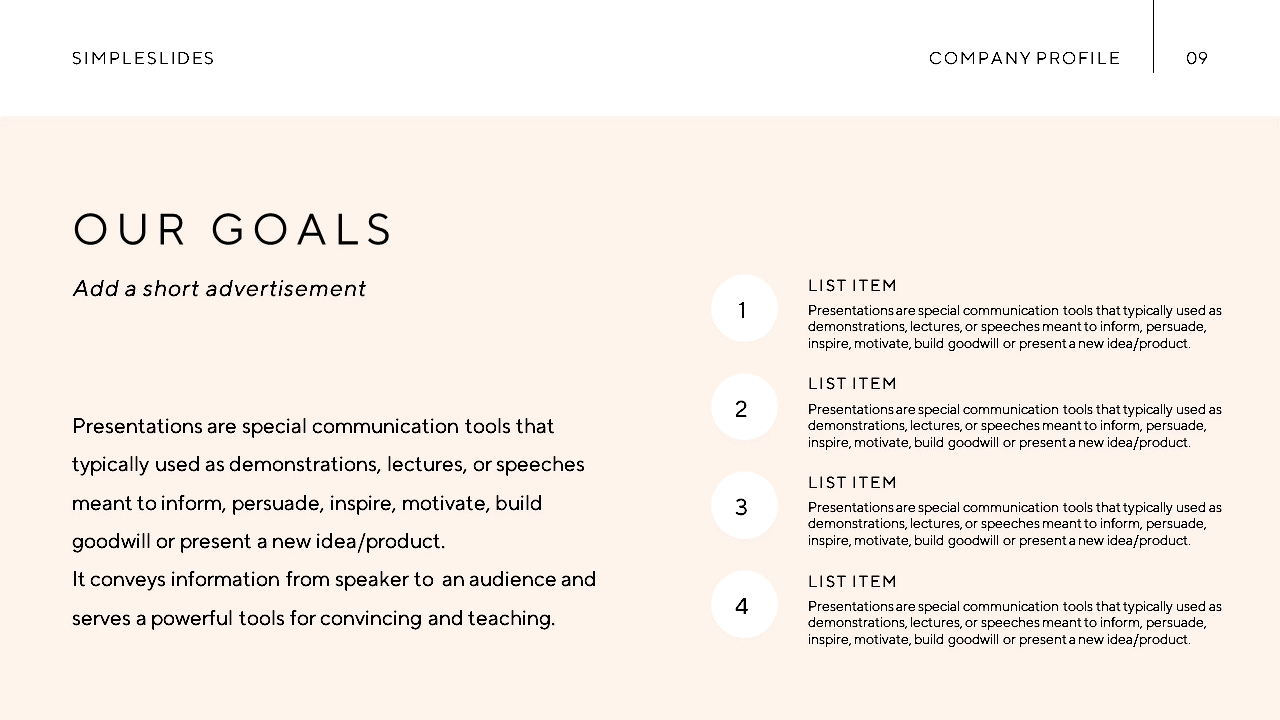The height and width of the screenshot is (720, 1280).
Task: Click the COMPANY PROFILE header label
Action: (1025, 58)
